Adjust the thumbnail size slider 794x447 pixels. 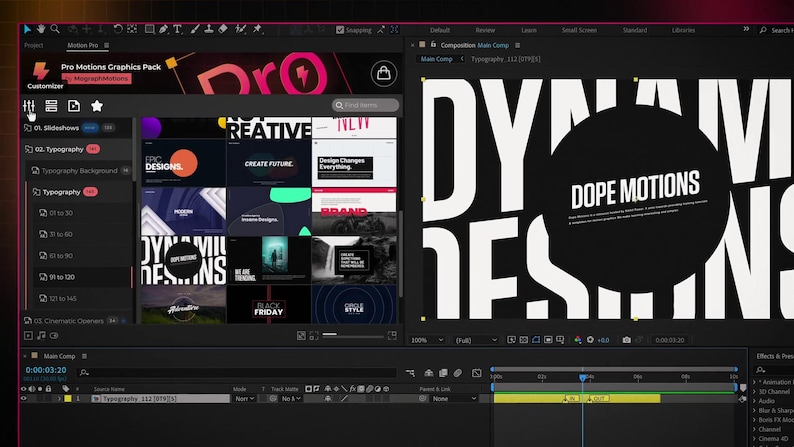(x=353, y=335)
